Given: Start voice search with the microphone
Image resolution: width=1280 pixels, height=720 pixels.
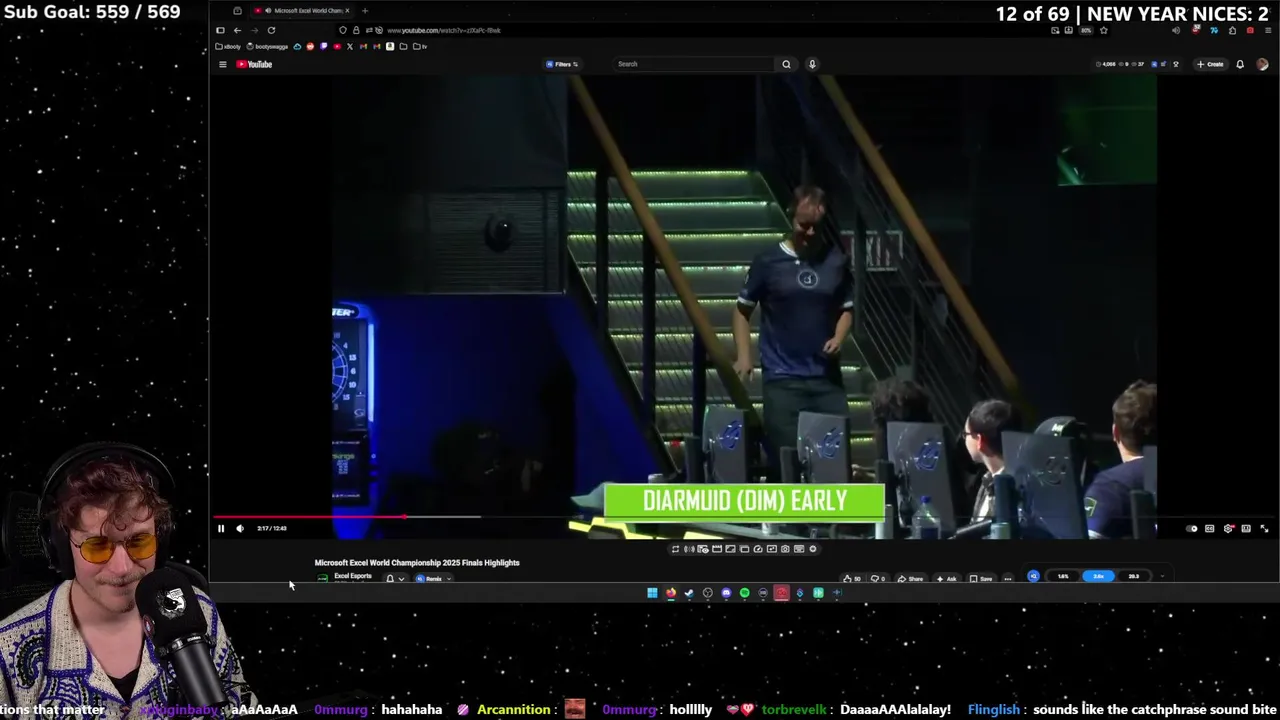Looking at the screenshot, I should 812,64.
